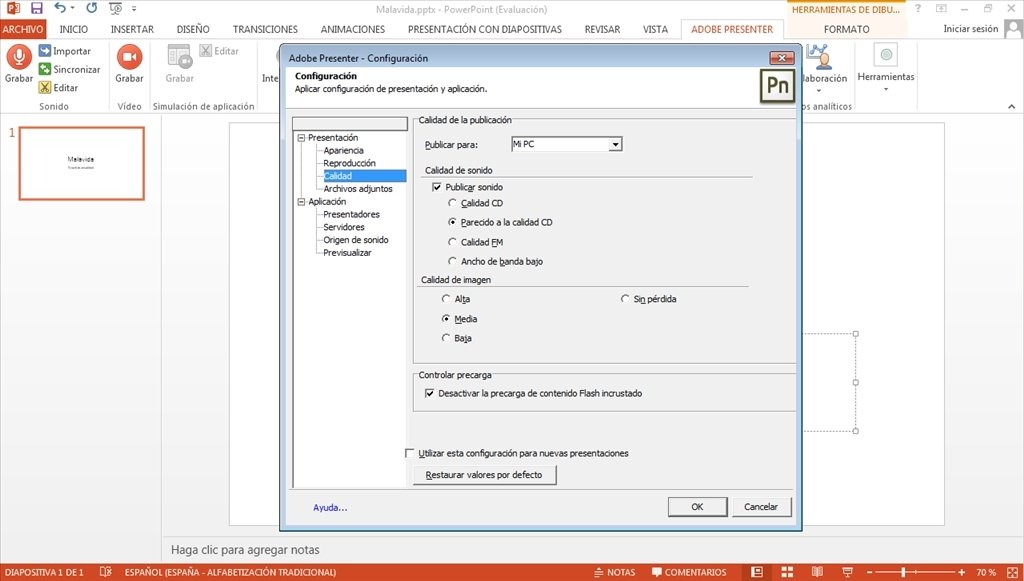This screenshot has height=581, width=1024.
Task: Click the fit slide to window icon
Action: 1013,572
